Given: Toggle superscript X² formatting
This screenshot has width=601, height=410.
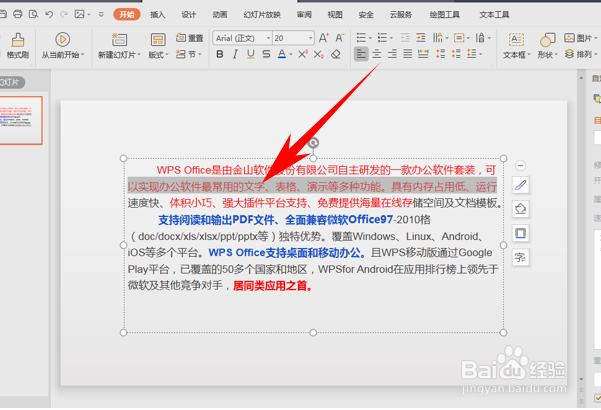Looking at the screenshot, I should coord(303,54).
